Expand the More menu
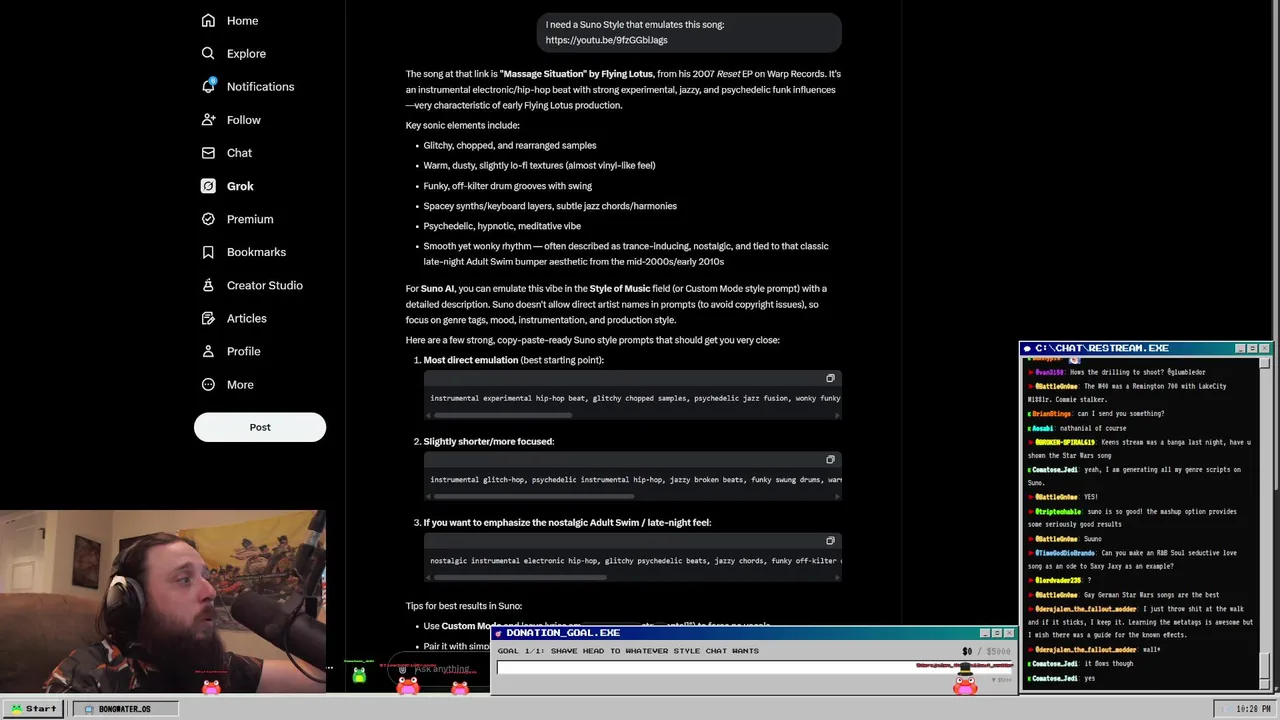The image size is (1280, 720). (x=227, y=383)
